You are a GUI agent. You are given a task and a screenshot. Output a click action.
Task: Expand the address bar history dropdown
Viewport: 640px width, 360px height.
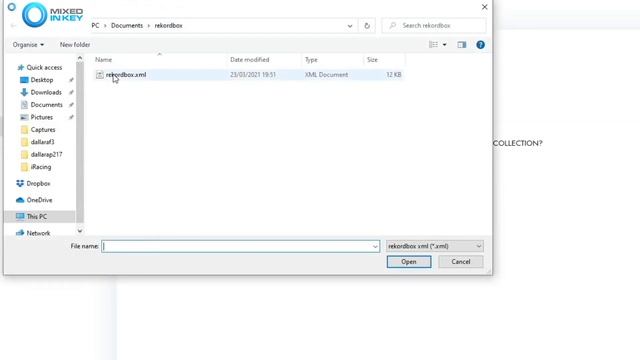click(x=350, y=25)
